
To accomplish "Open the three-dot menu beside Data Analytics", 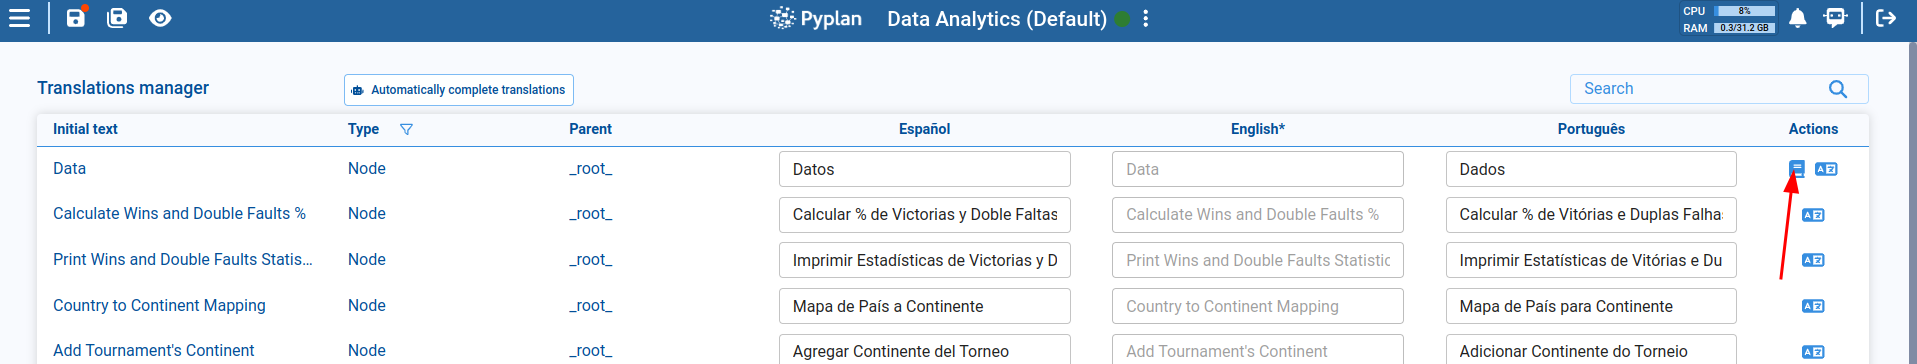I will [x=1146, y=19].
